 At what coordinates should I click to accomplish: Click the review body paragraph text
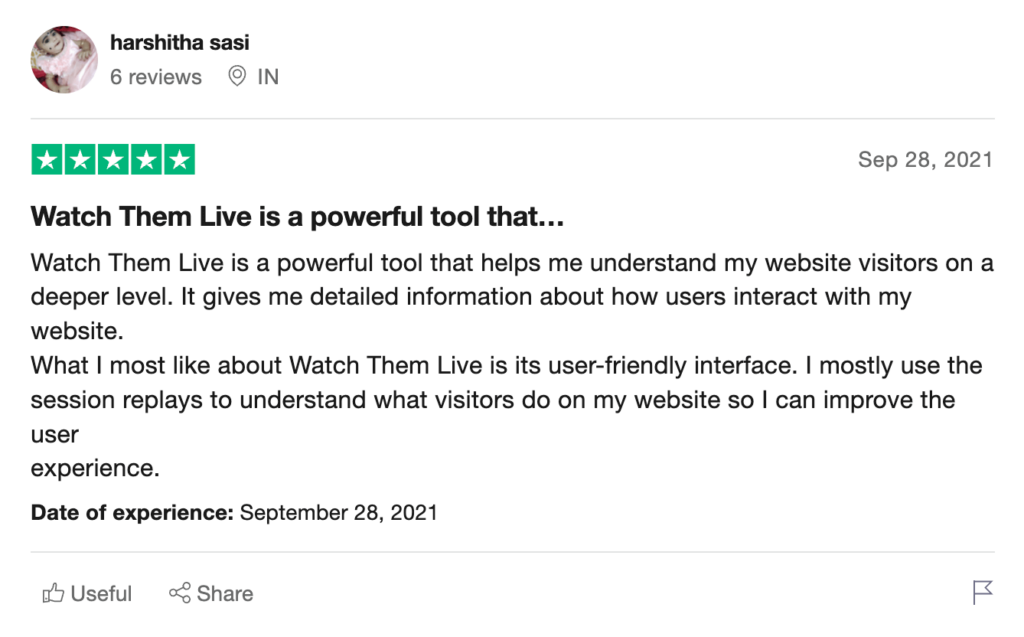click(x=512, y=365)
